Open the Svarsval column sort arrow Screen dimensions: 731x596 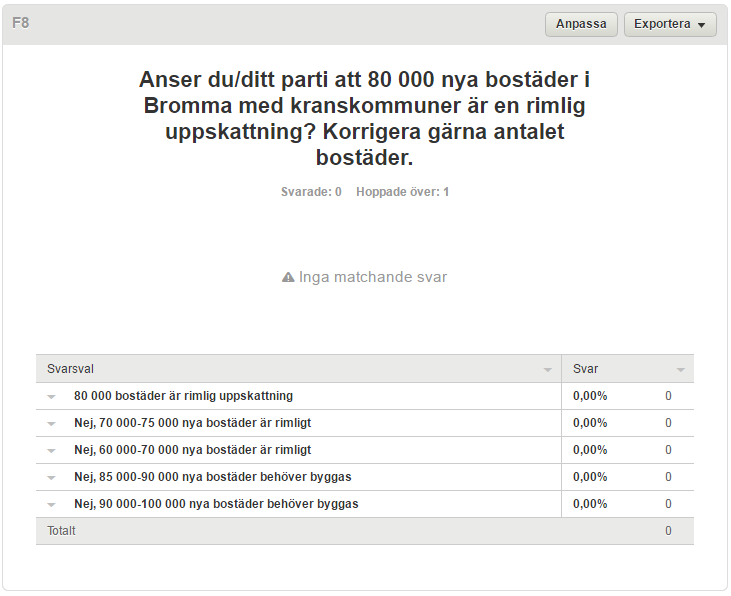[x=548, y=370]
